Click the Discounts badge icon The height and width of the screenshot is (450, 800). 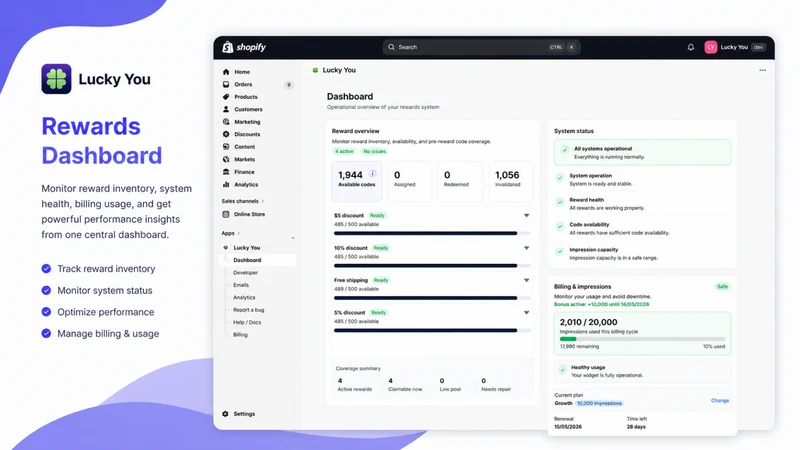(x=226, y=134)
